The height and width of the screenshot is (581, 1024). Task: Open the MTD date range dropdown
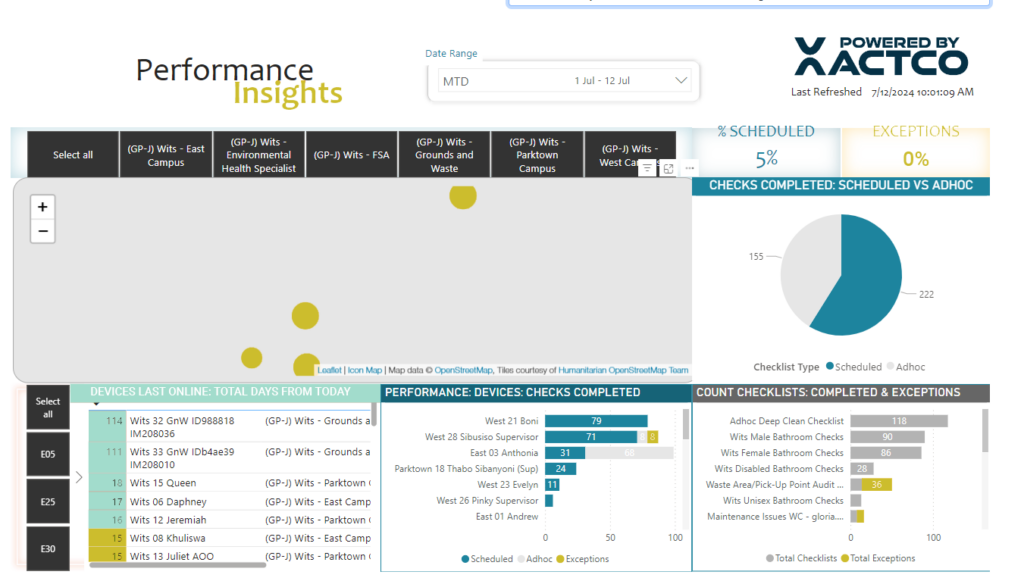pyautogui.click(x=564, y=81)
